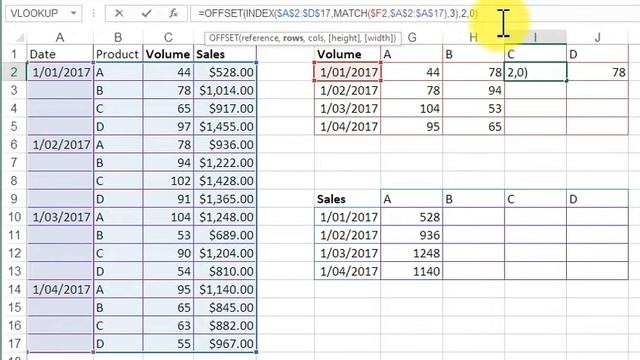This screenshot has width=640, height=360.
Task: Select cell with $1,014.00
Action: (x=225, y=90)
